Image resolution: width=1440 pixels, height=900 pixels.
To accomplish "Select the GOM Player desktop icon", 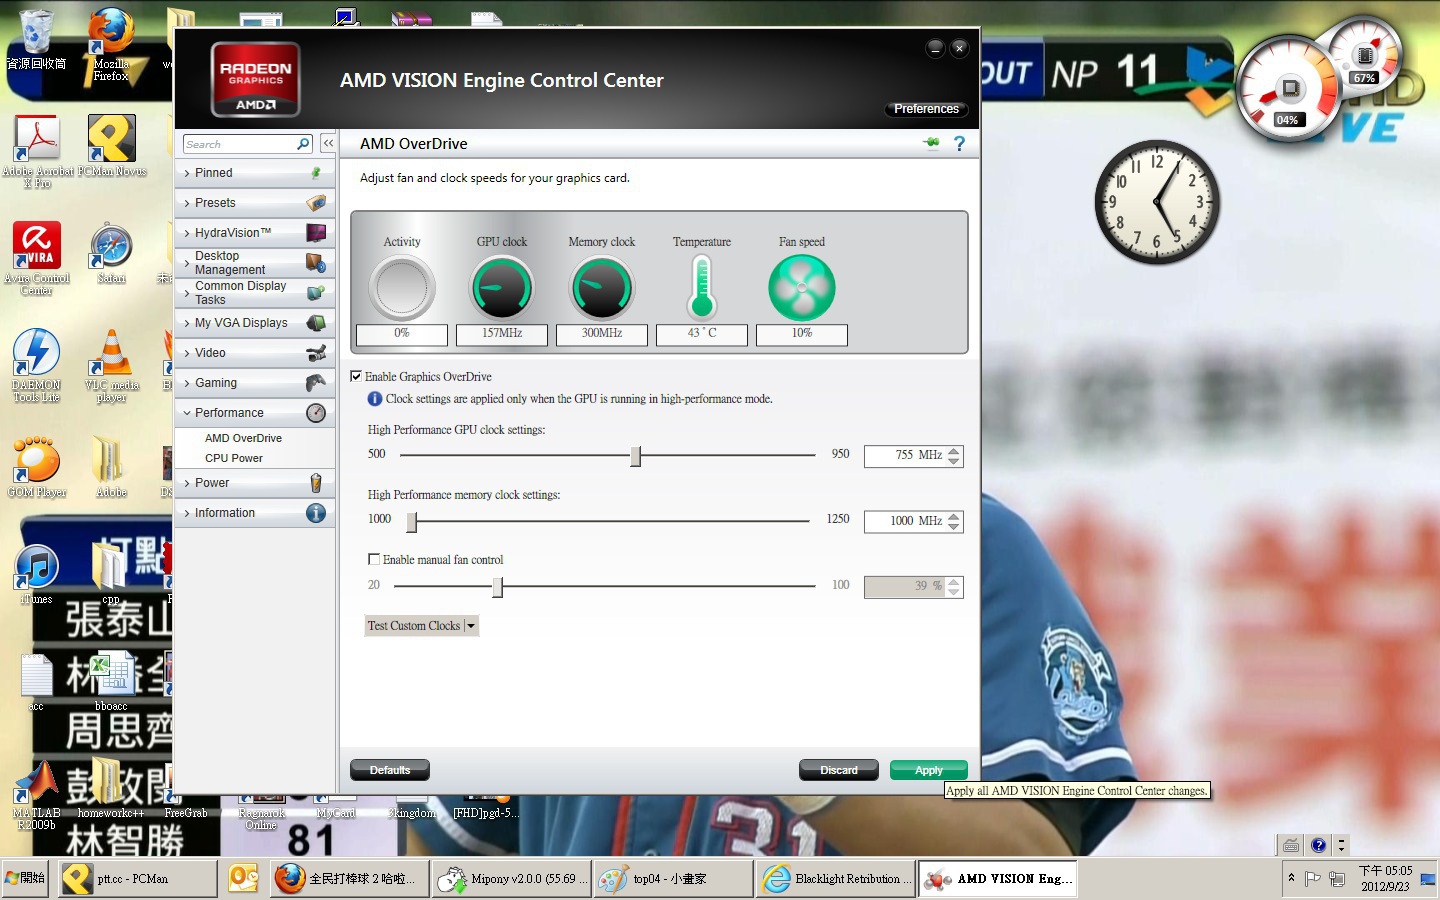I will [37, 467].
